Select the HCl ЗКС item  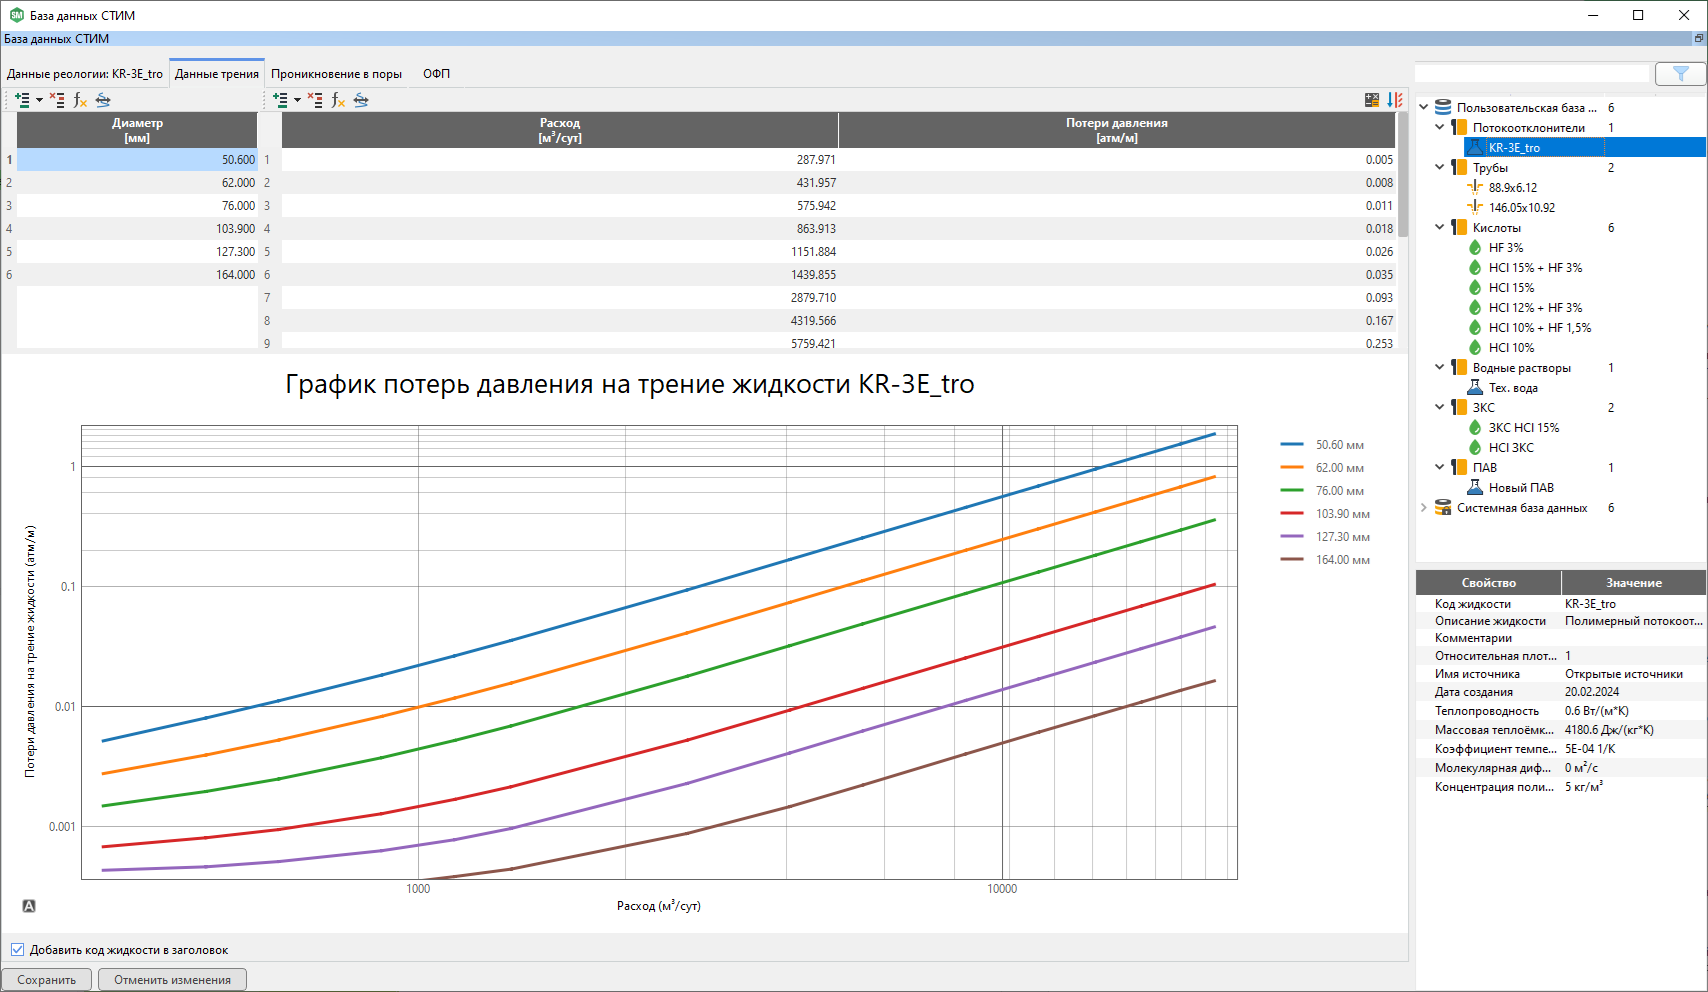(1511, 447)
